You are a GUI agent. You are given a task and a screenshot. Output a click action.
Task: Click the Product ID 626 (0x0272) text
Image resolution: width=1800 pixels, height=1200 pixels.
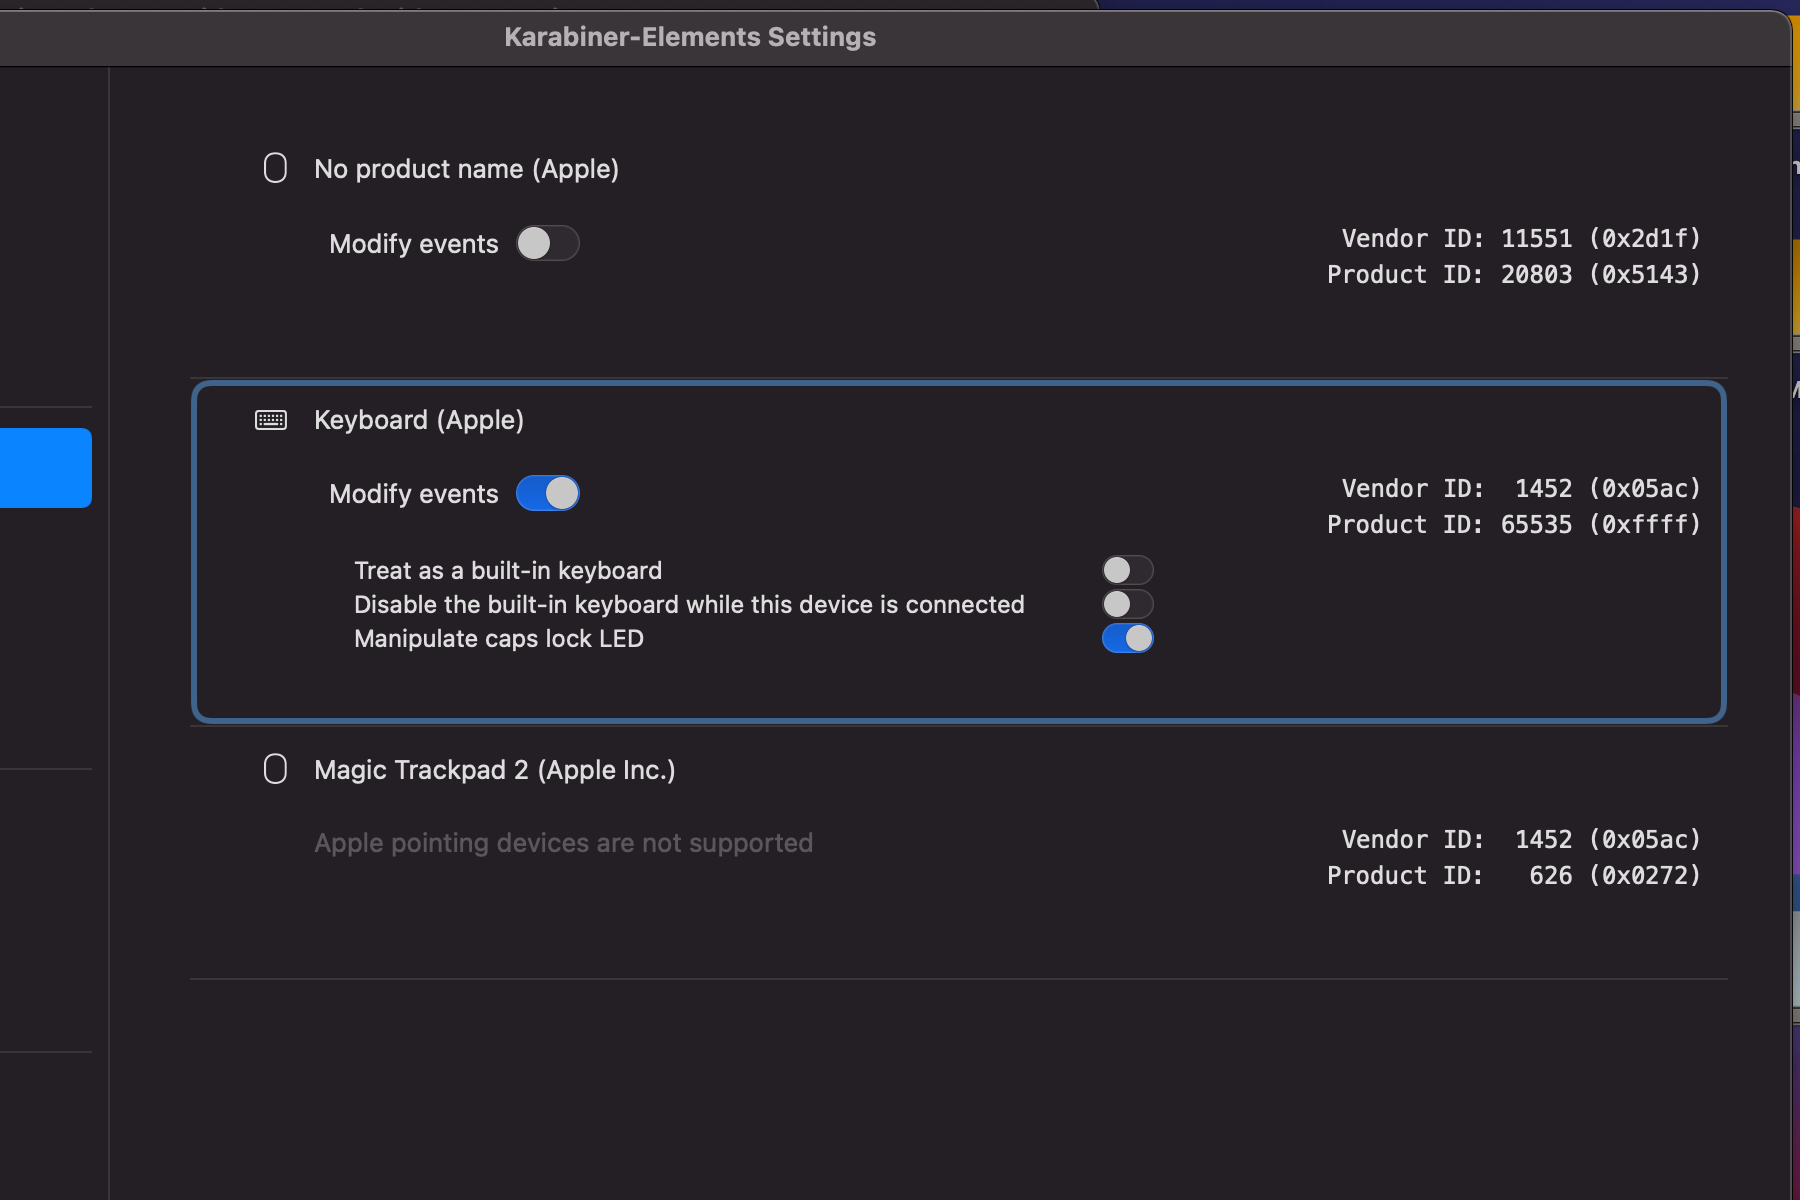1513,875
